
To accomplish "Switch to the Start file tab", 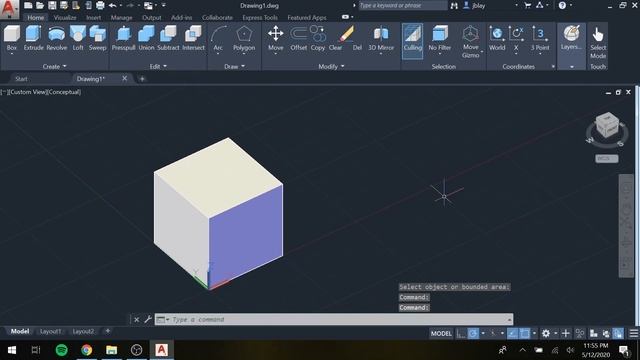I will coord(21,79).
